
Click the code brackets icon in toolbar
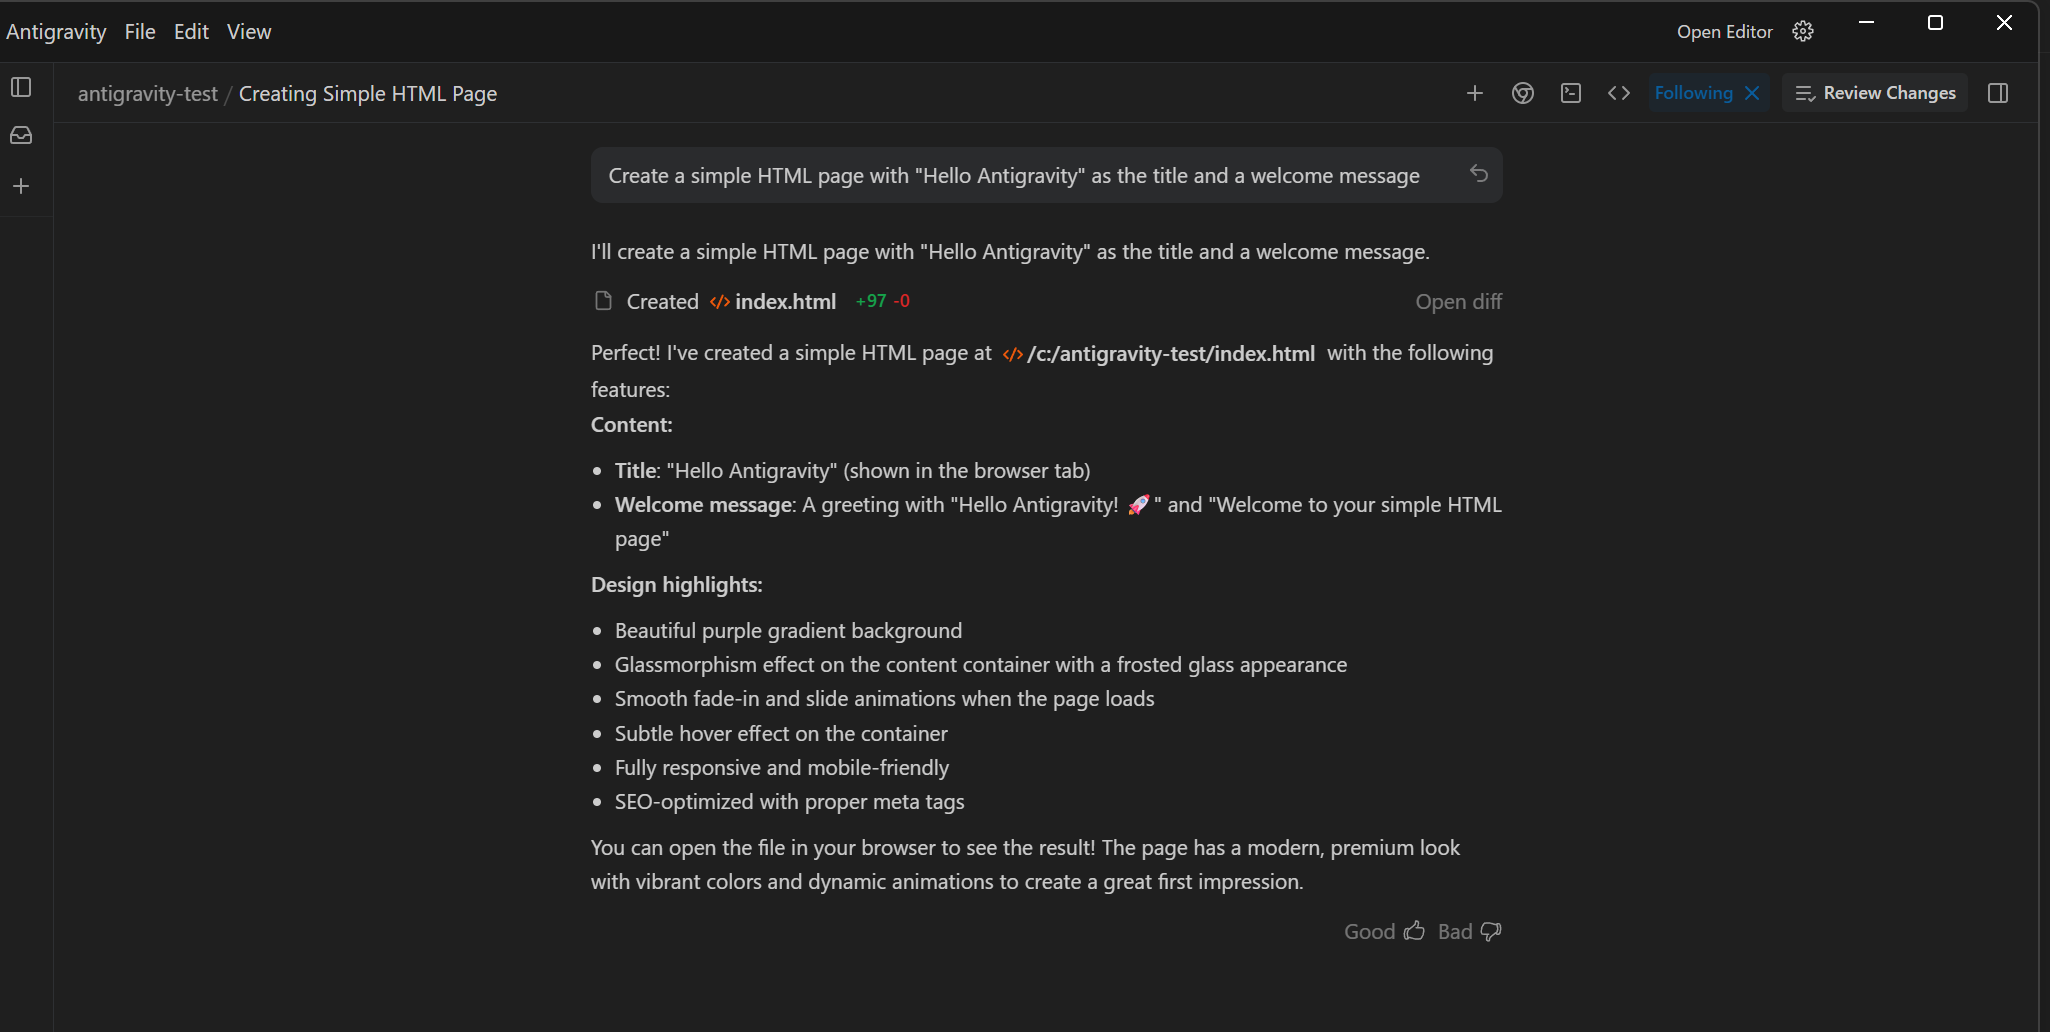[1618, 93]
